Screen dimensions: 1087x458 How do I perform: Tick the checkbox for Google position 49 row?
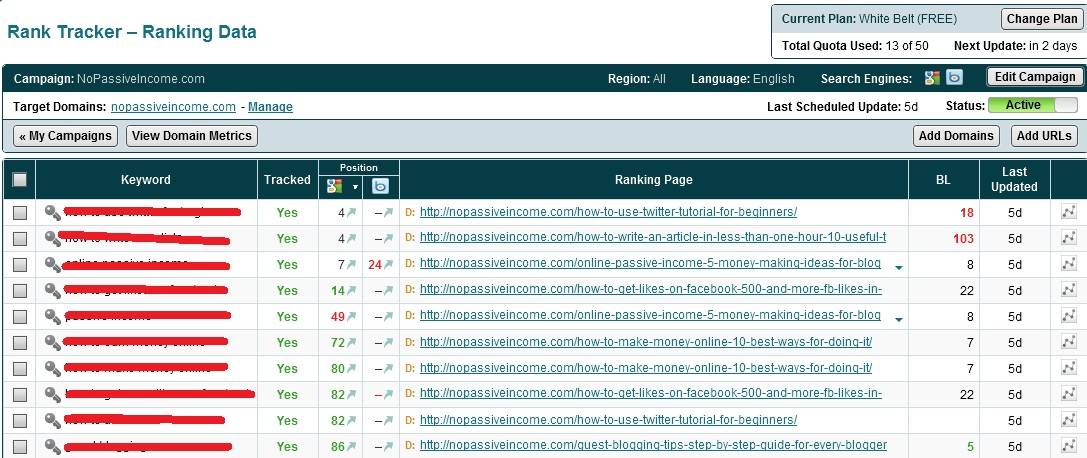20,317
